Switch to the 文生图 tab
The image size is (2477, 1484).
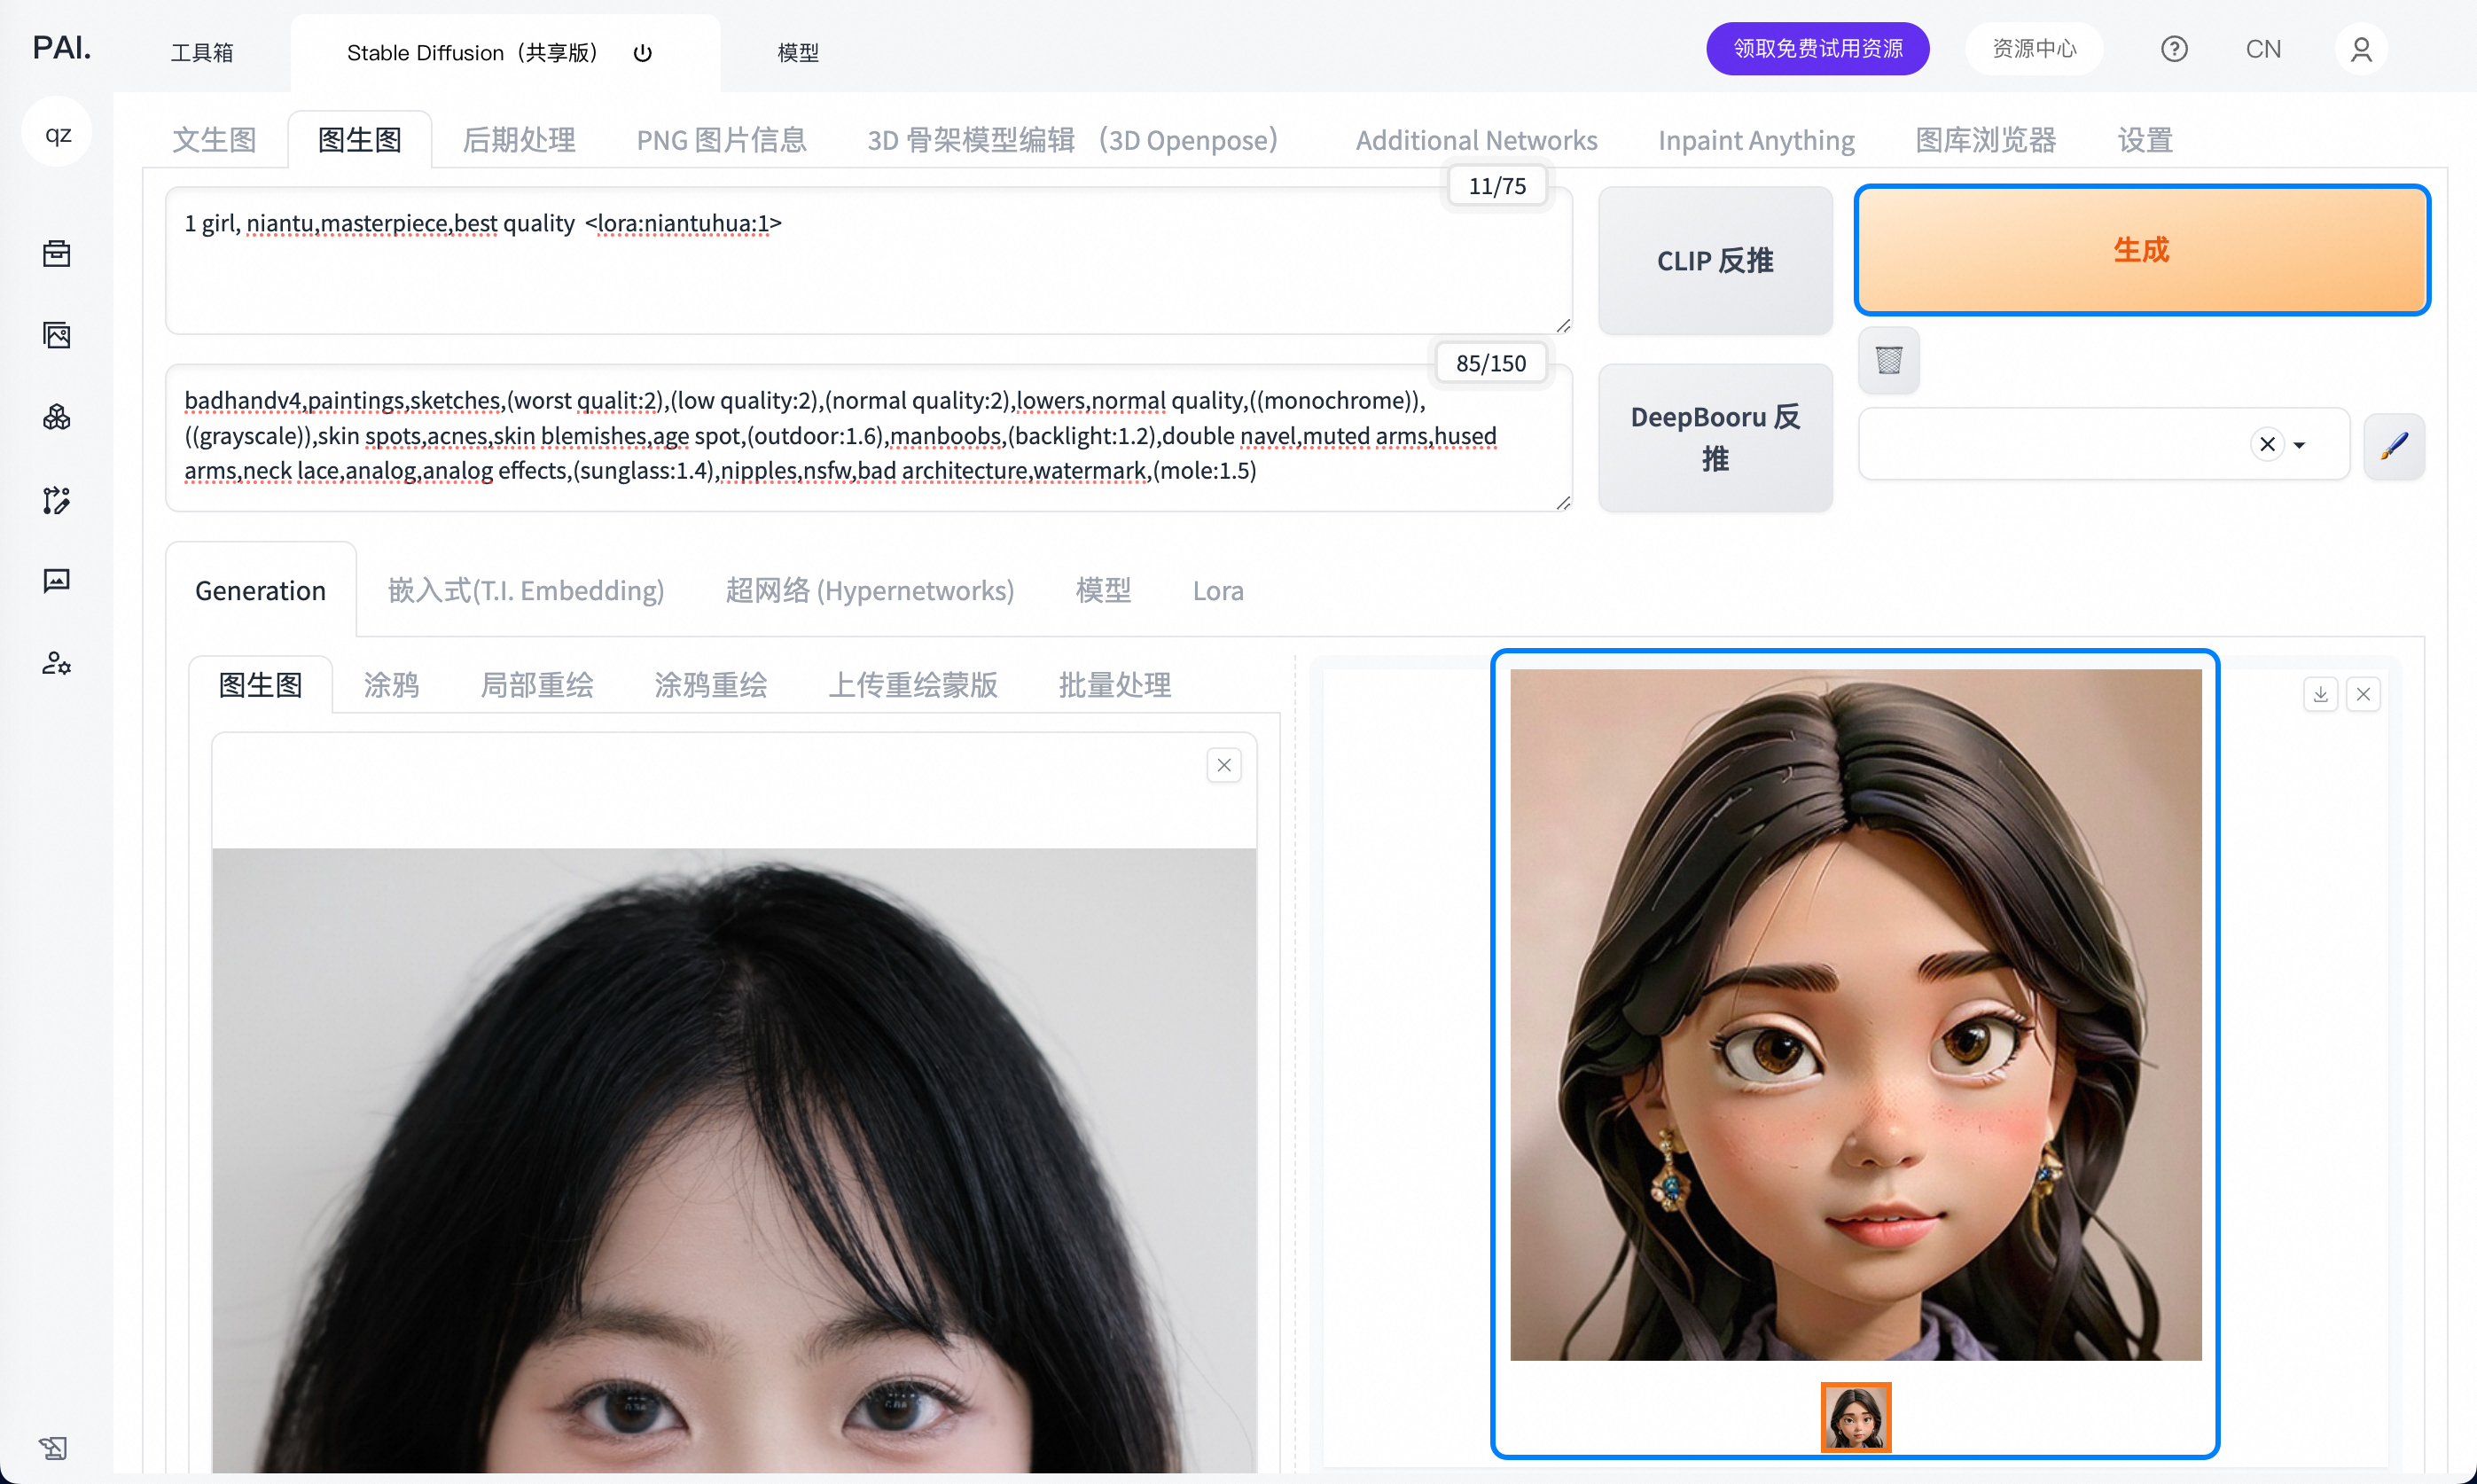click(x=214, y=140)
